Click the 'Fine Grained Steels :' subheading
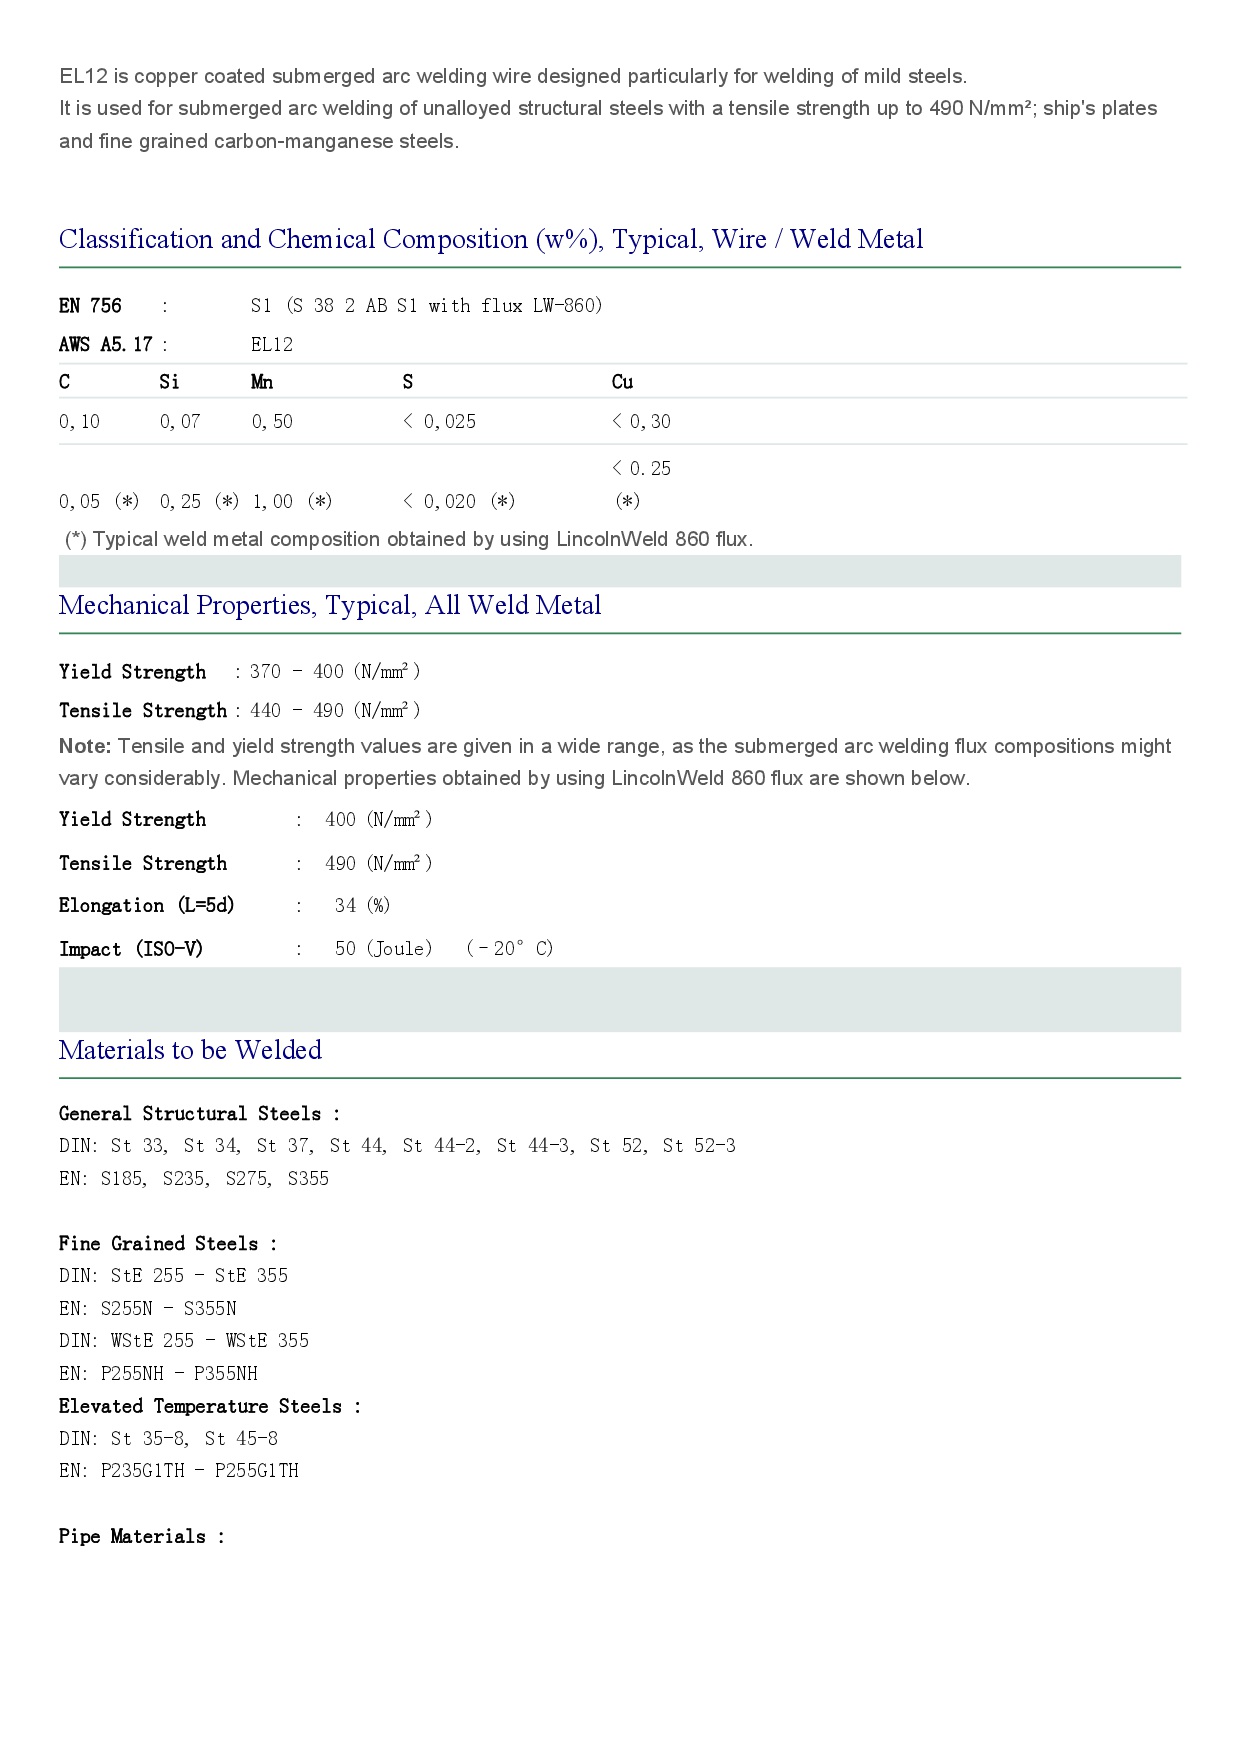Image resolution: width=1240 pixels, height=1754 pixels. [x=168, y=1244]
